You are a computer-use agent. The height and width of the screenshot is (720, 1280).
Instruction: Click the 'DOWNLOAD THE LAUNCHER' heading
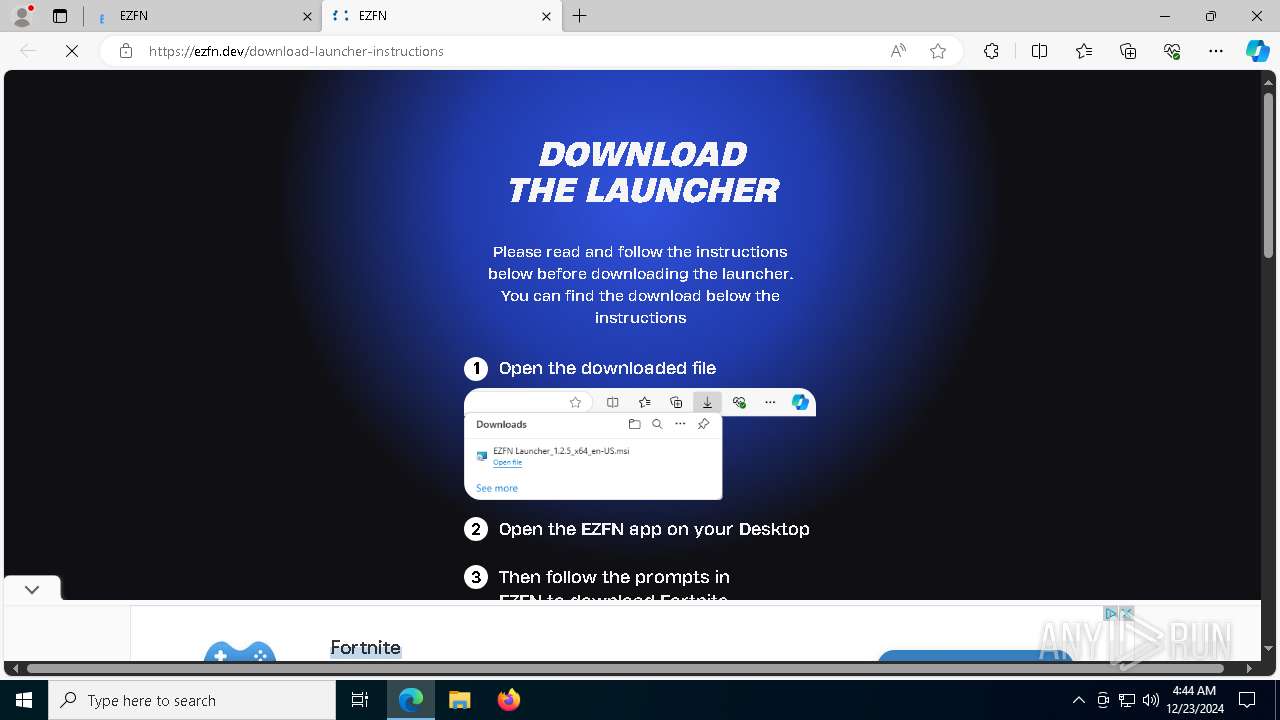point(642,172)
